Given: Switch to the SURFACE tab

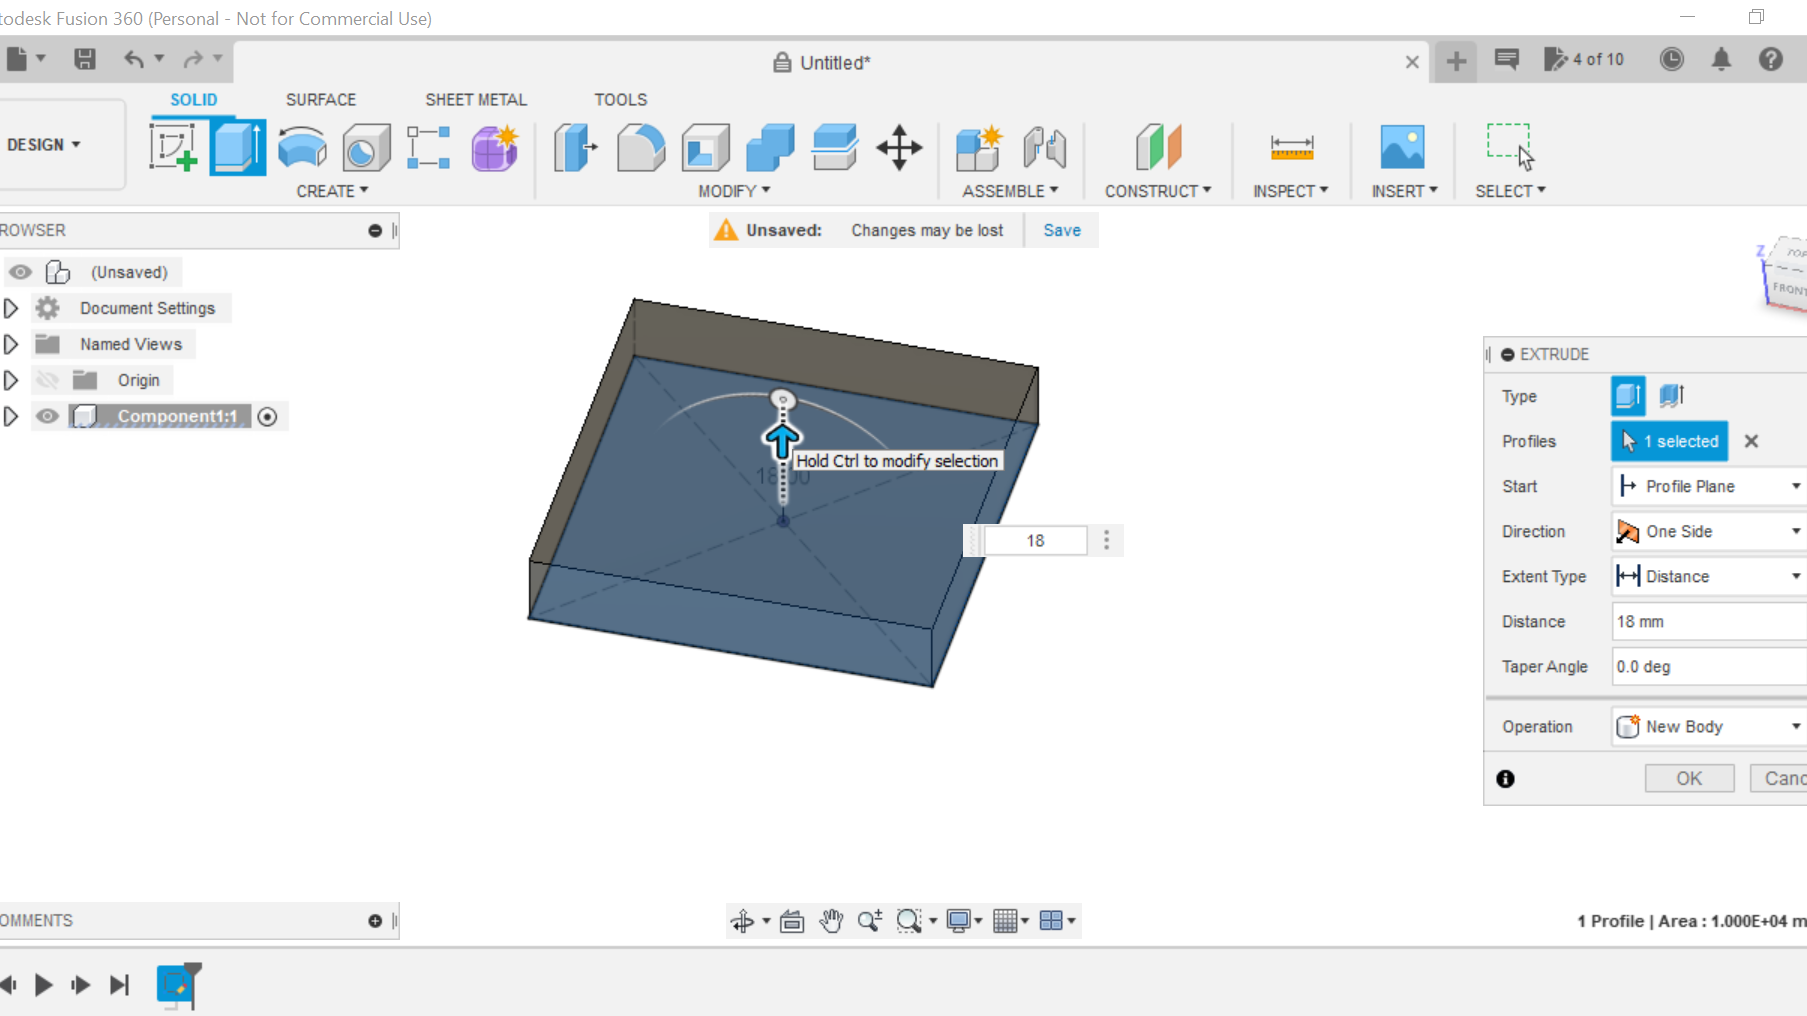Looking at the screenshot, I should 320,99.
